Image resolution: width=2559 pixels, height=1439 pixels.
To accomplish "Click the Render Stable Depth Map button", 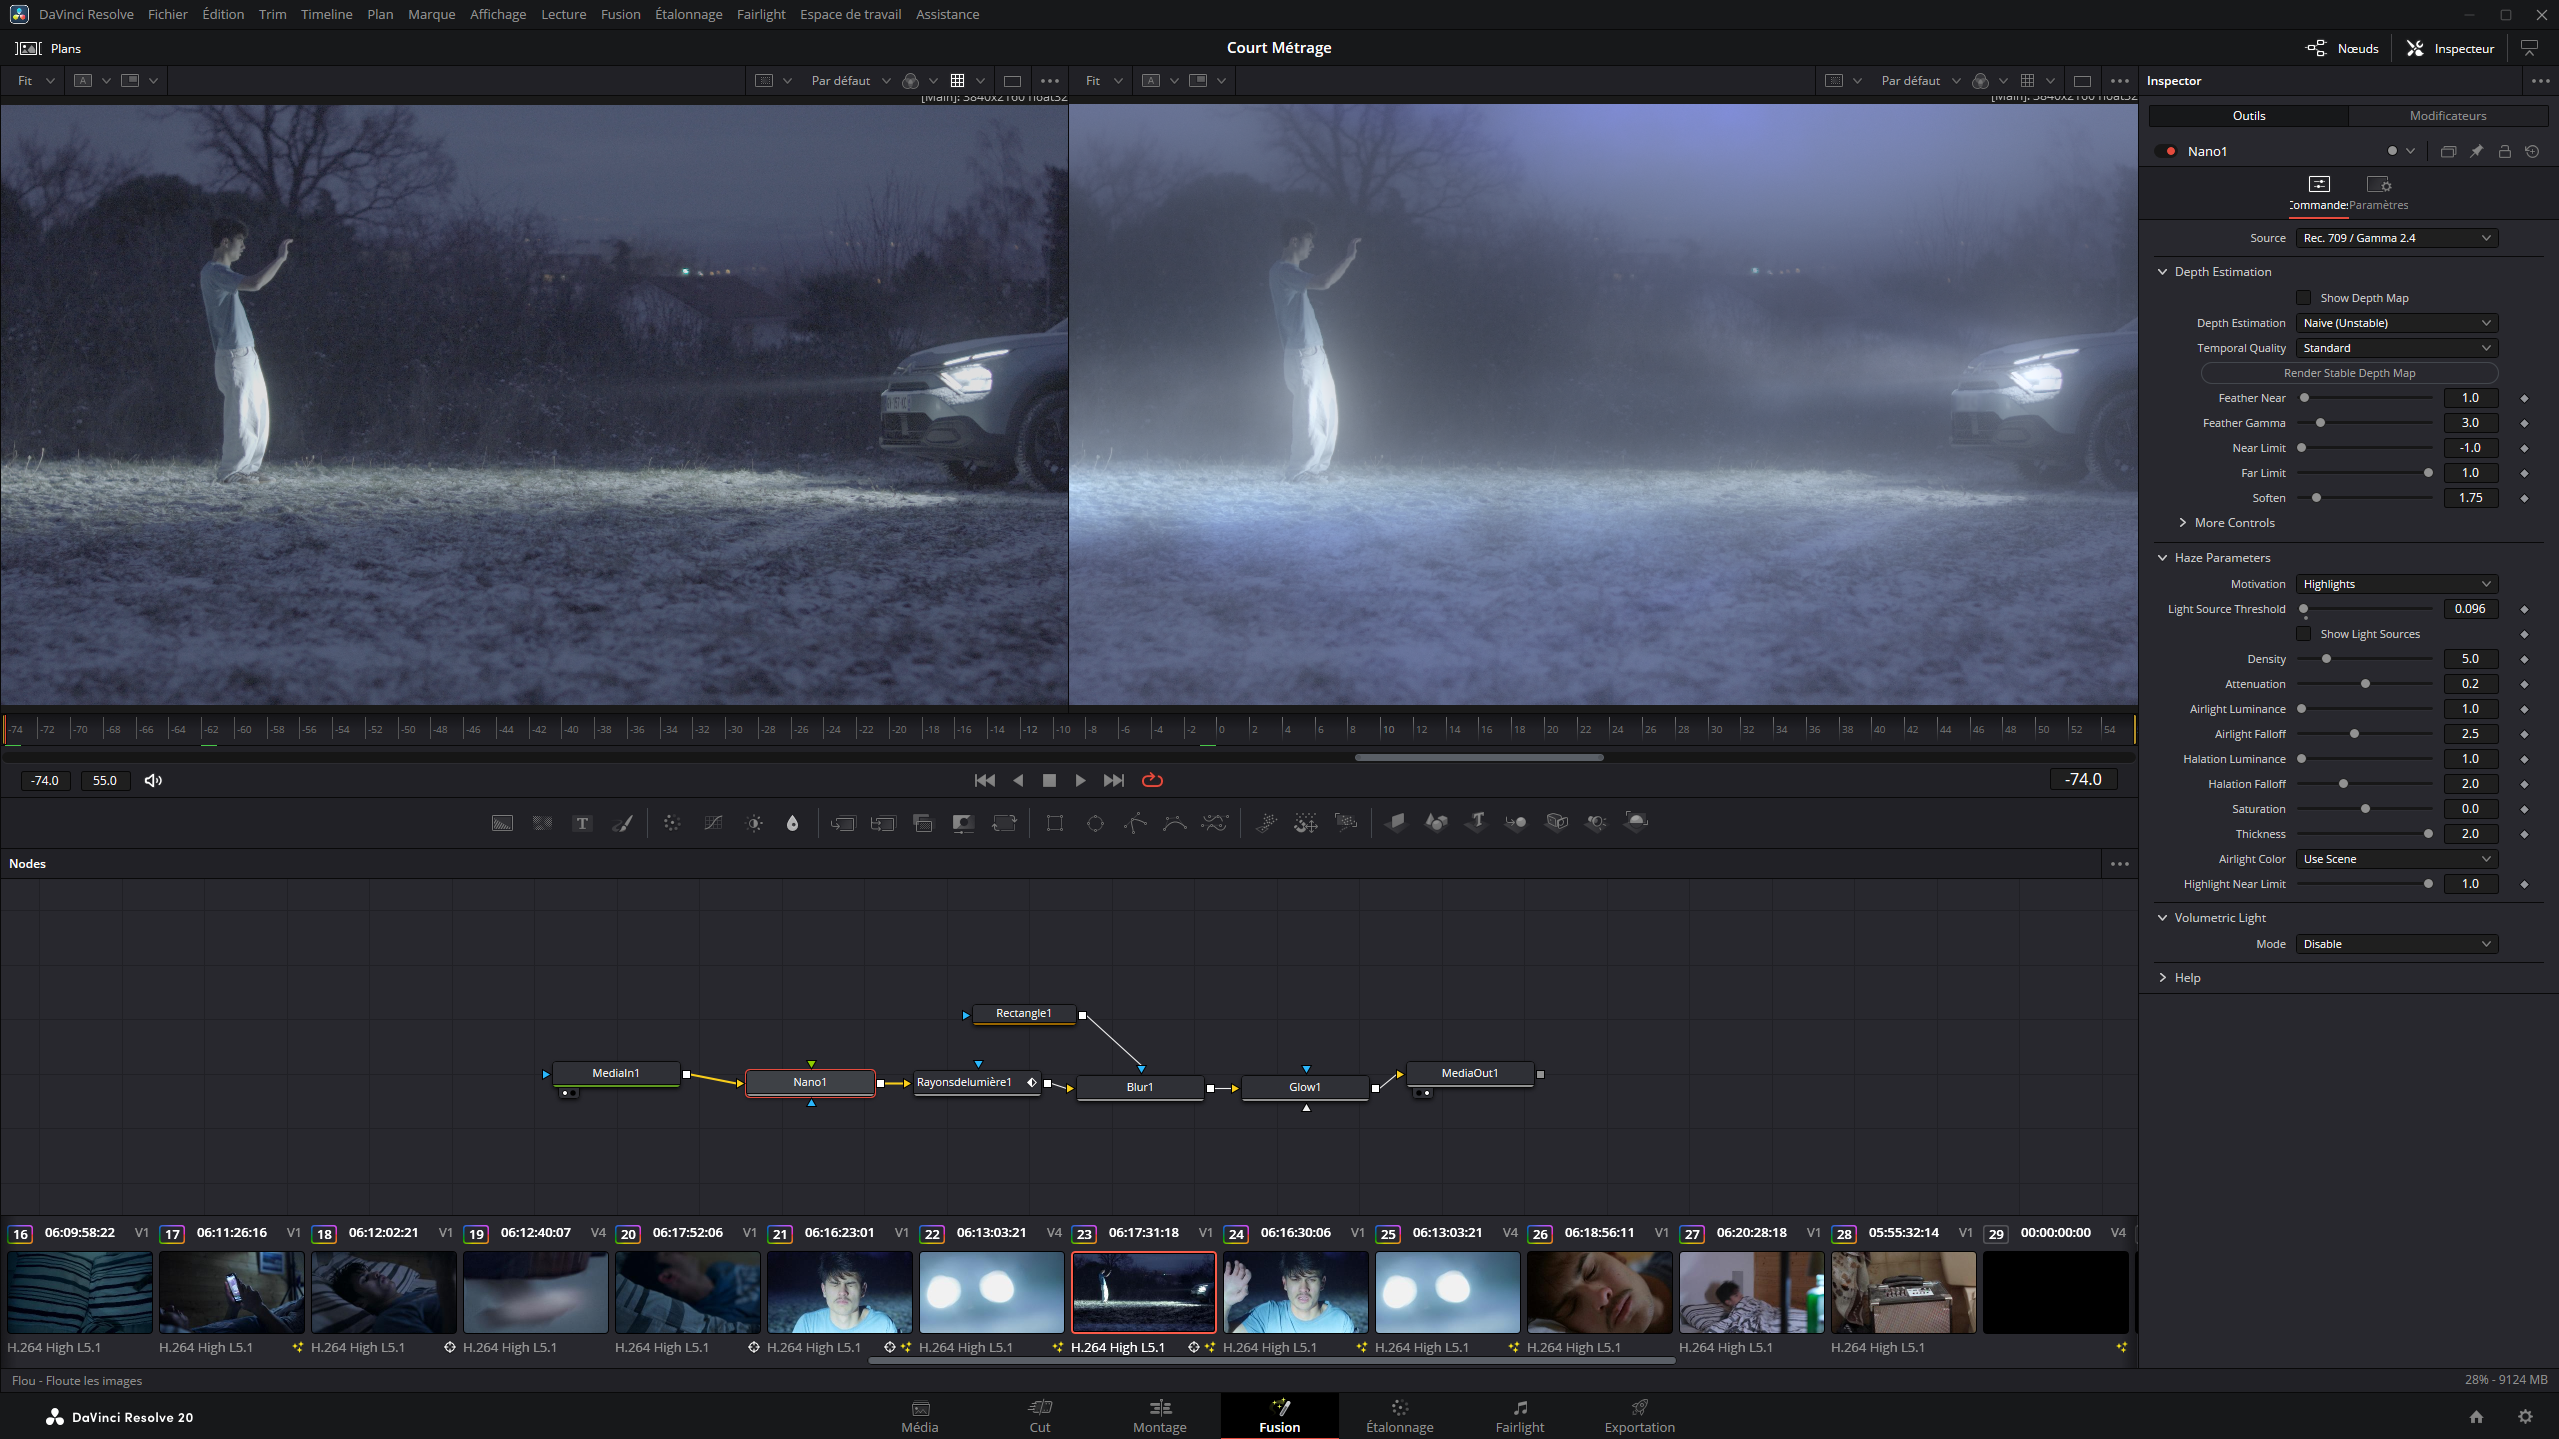I will click(2348, 373).
